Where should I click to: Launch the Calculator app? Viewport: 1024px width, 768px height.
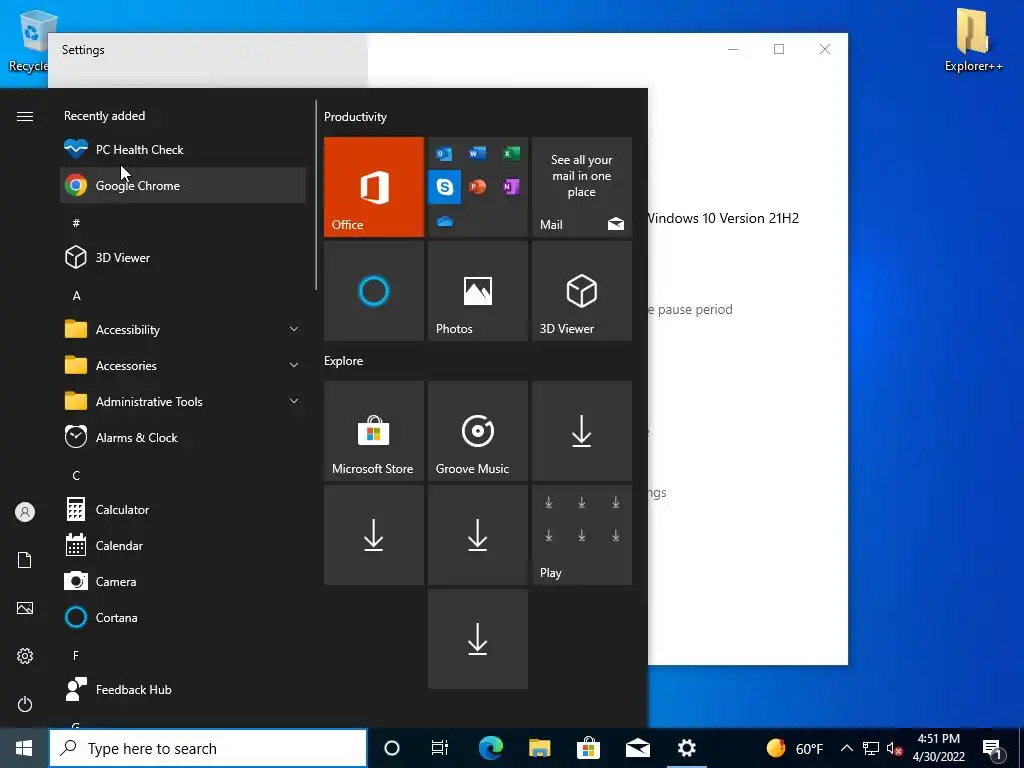tap(183, 509)
